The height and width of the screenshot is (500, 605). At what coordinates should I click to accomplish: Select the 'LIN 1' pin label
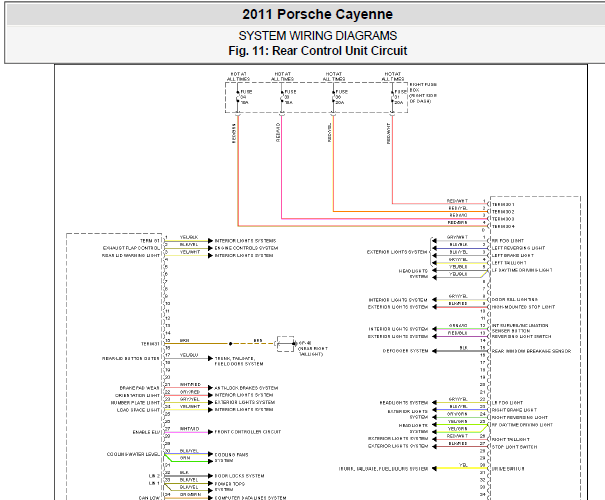pyautogui.click(x=154, y=483)
